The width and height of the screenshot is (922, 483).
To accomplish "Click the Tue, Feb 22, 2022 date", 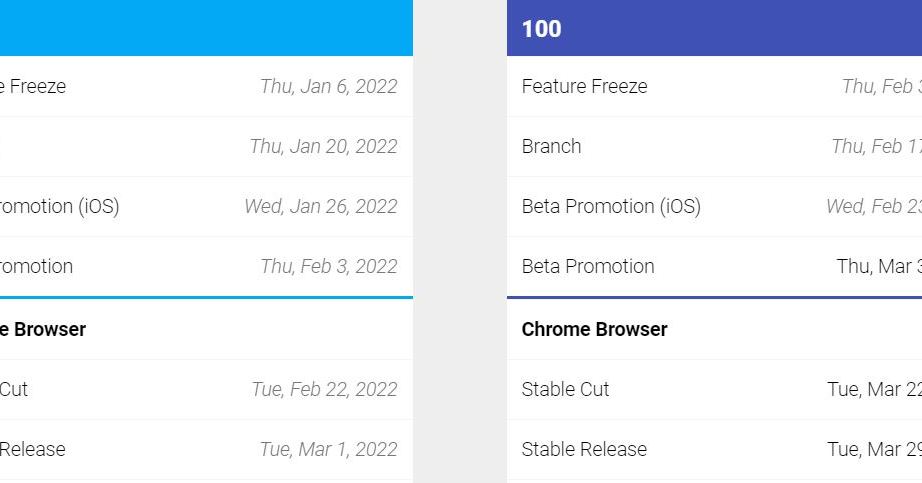I will tap(324, 389).
